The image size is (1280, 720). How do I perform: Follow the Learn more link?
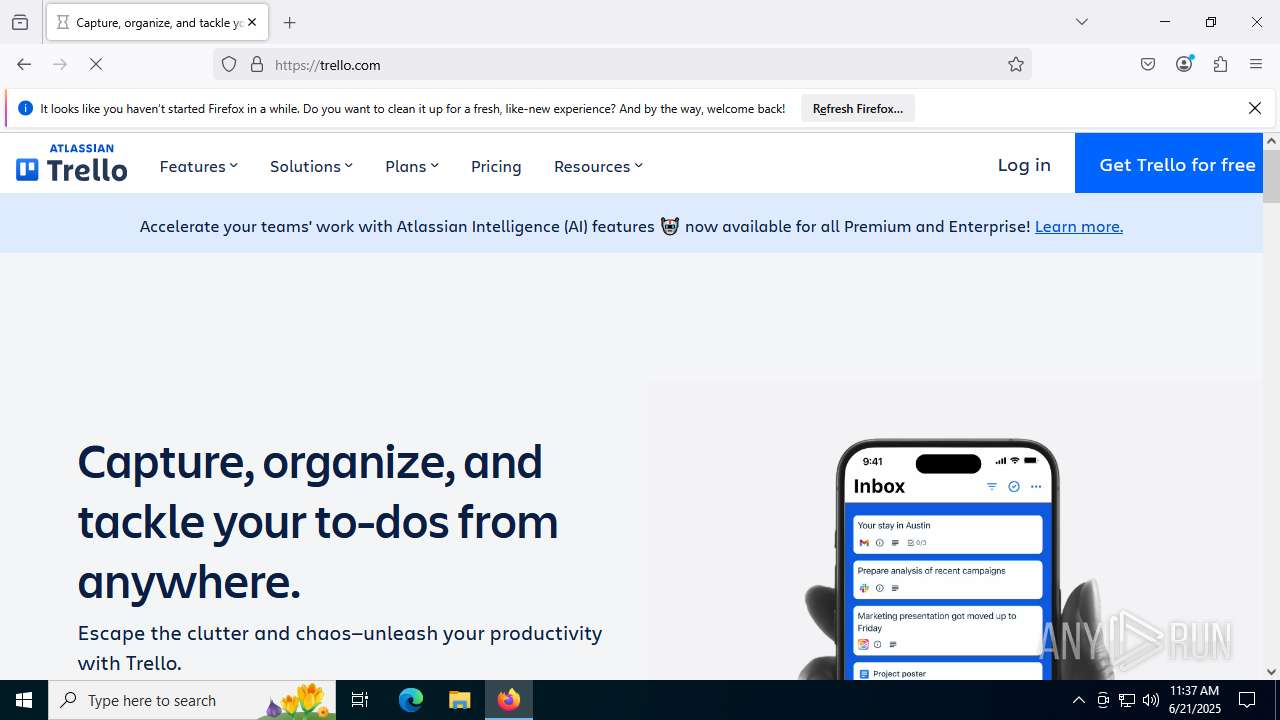click(x=1078, y=226)
